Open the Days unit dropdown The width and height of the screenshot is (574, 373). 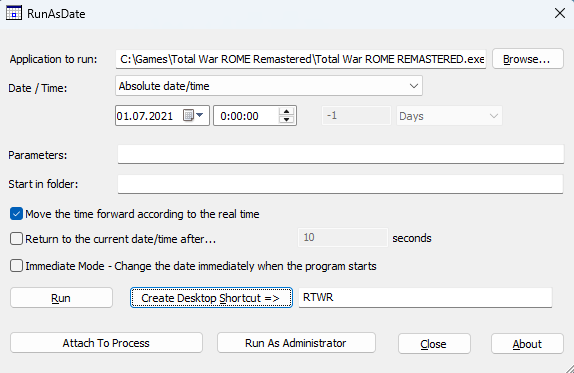click(x=449, y=116)
